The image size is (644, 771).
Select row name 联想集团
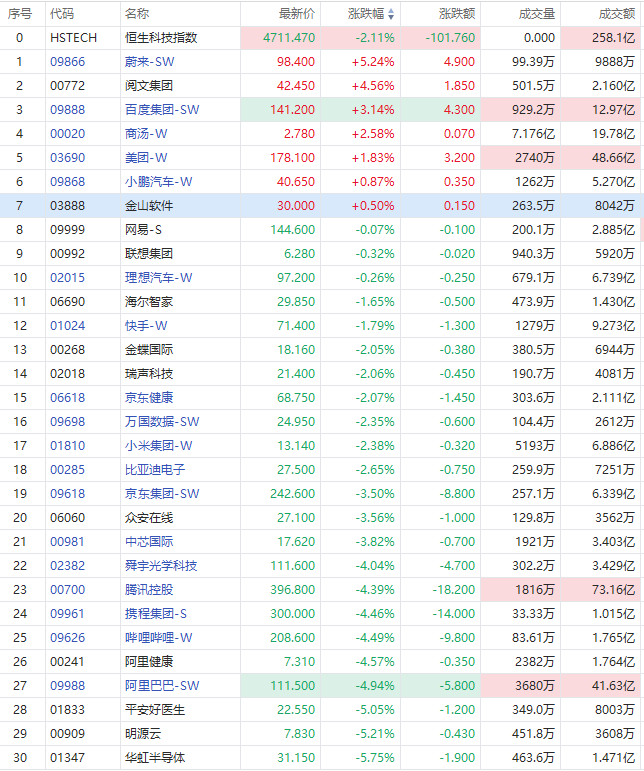(149, 254)
